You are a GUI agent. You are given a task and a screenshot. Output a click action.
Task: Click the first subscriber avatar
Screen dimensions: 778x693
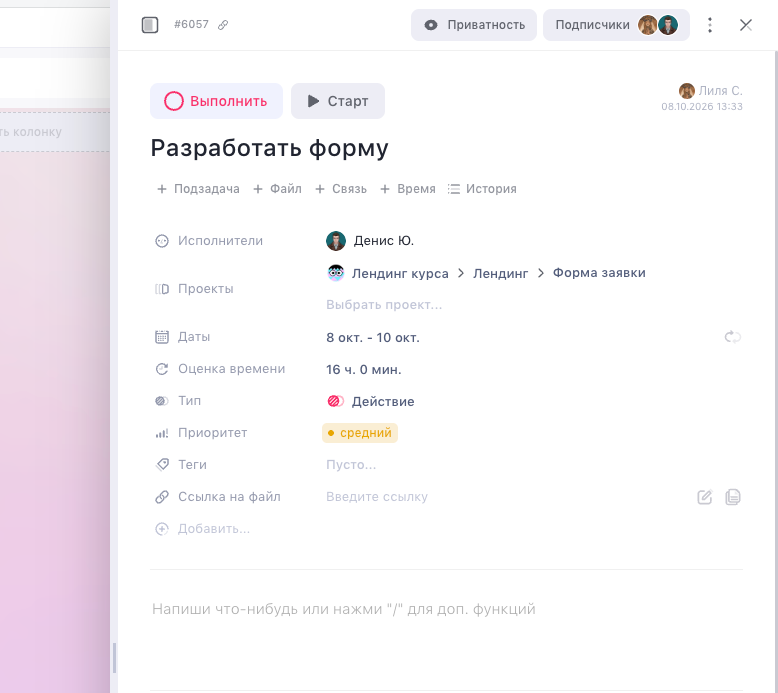click(648, 25)
